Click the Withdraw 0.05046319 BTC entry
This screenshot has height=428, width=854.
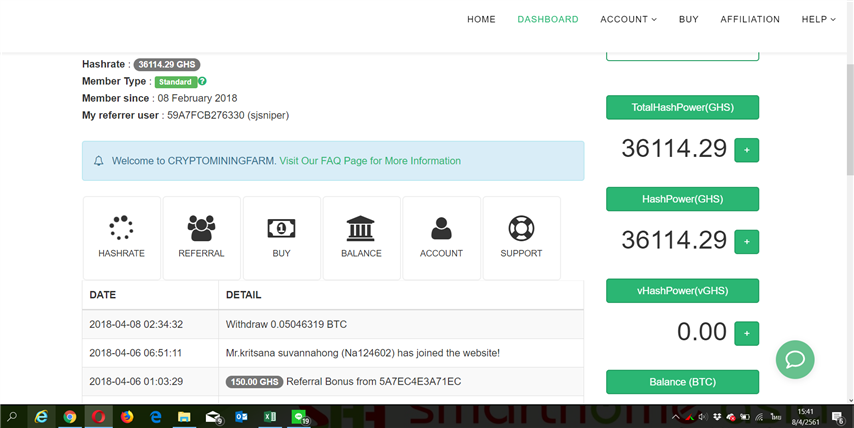[x=286, y=324]
